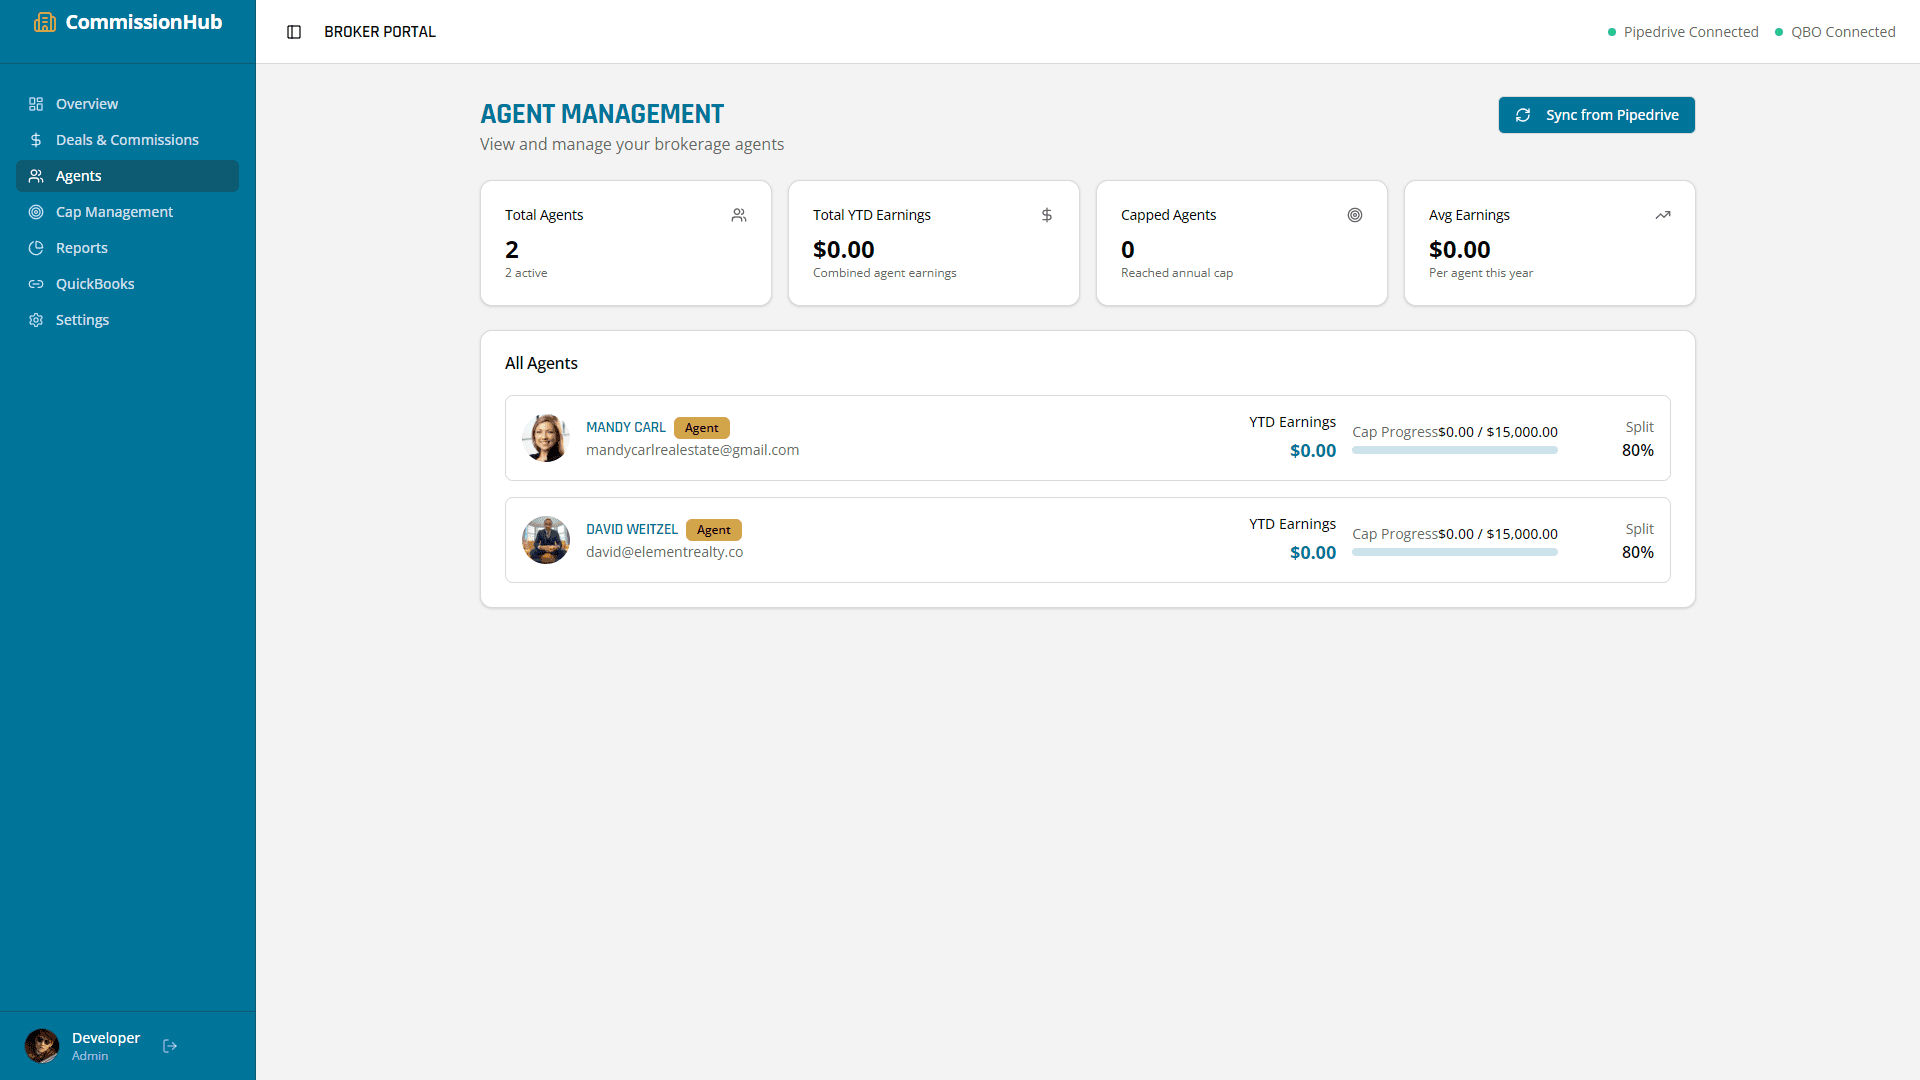Go to Cap Management section
The width and height of the screenshot is (1920, 1080).
pyautogui.click(x=127, y=212)
